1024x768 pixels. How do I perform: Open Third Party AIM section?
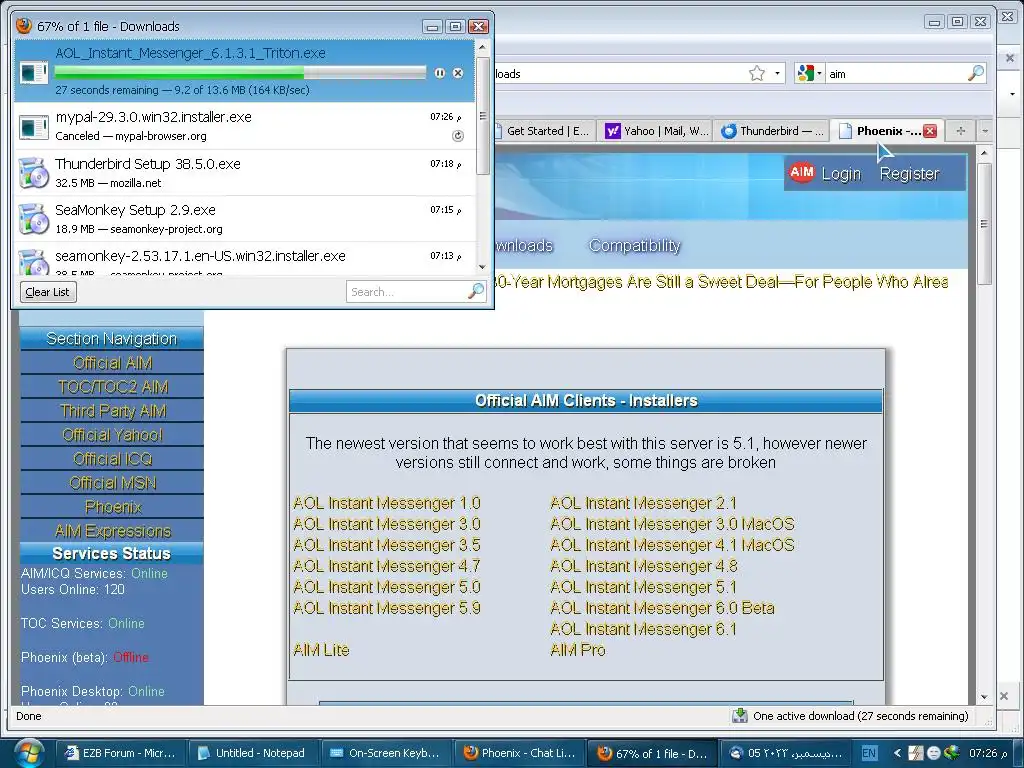point(112,411)
